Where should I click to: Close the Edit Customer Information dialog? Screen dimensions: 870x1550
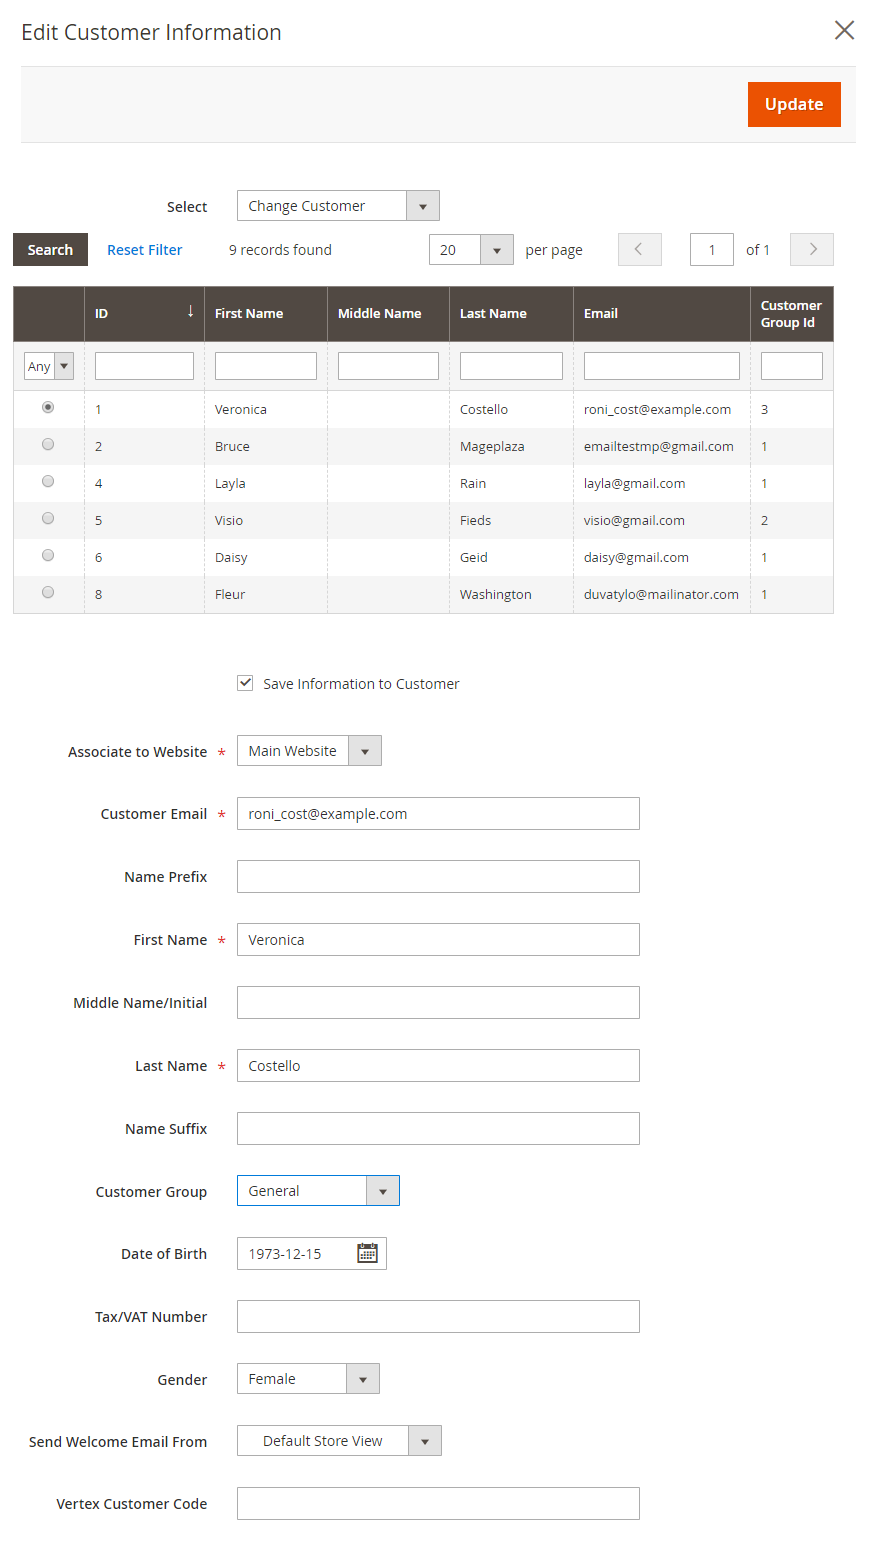click(x=844, y=31)
